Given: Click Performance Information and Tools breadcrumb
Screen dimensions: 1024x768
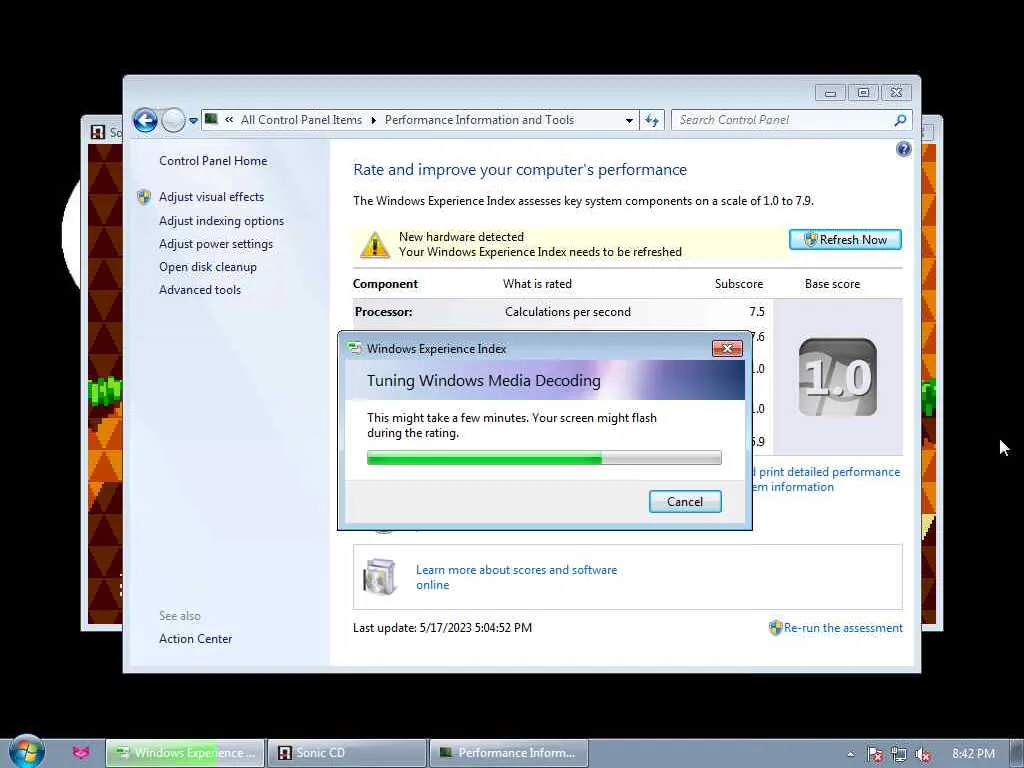Looking at the screenshot, I should pyautogui.click(x=479, y=120).
